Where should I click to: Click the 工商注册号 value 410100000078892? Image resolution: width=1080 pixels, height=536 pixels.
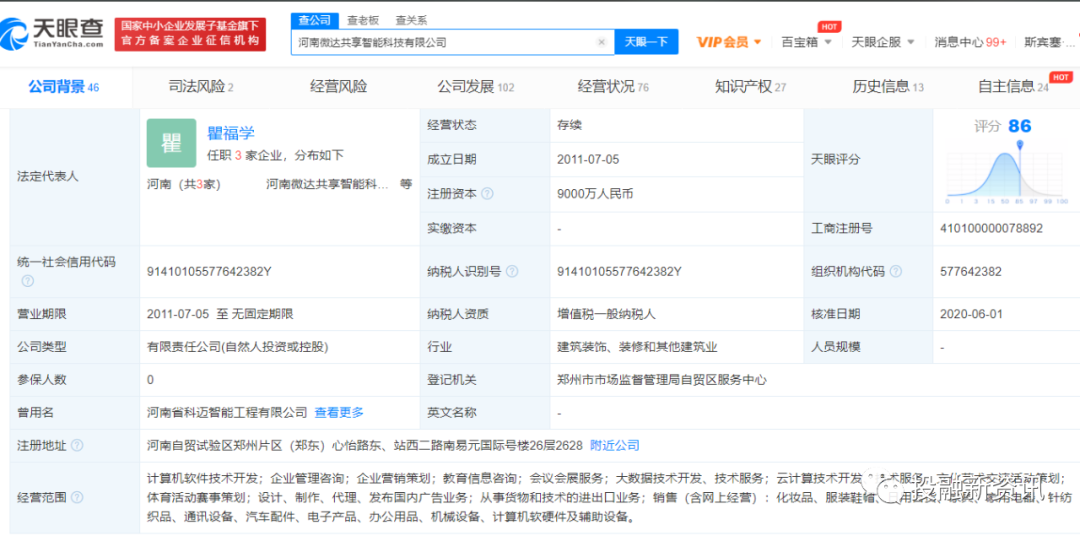click(x=991, y=228)
